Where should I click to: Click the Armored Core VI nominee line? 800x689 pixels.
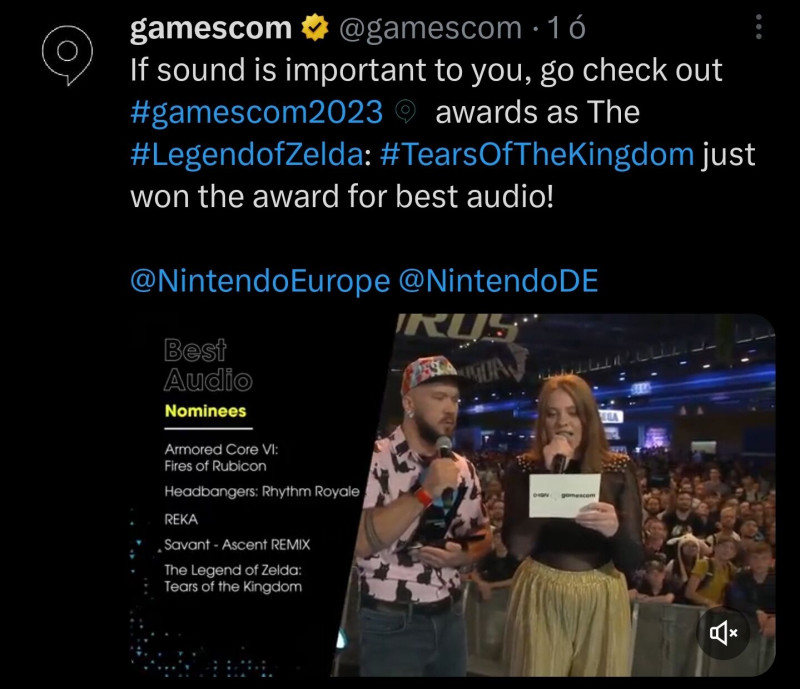[221, 458]
